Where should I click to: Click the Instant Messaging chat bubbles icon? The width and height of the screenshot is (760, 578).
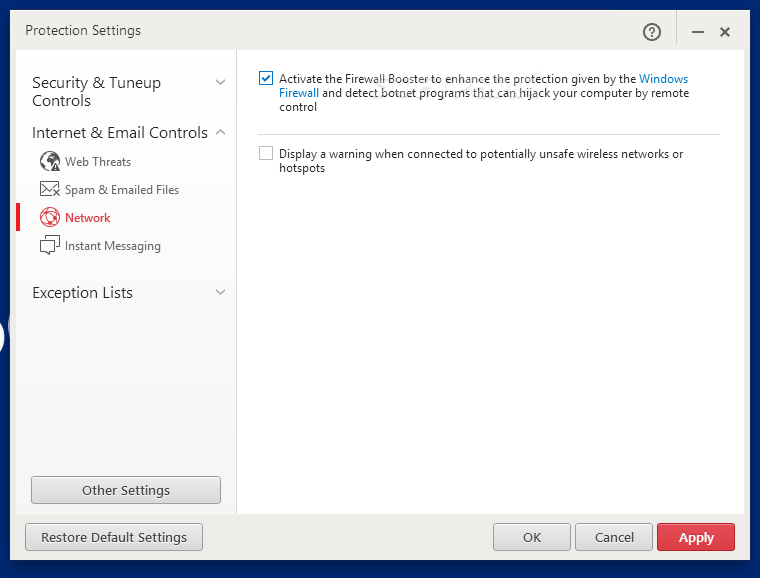49,245
